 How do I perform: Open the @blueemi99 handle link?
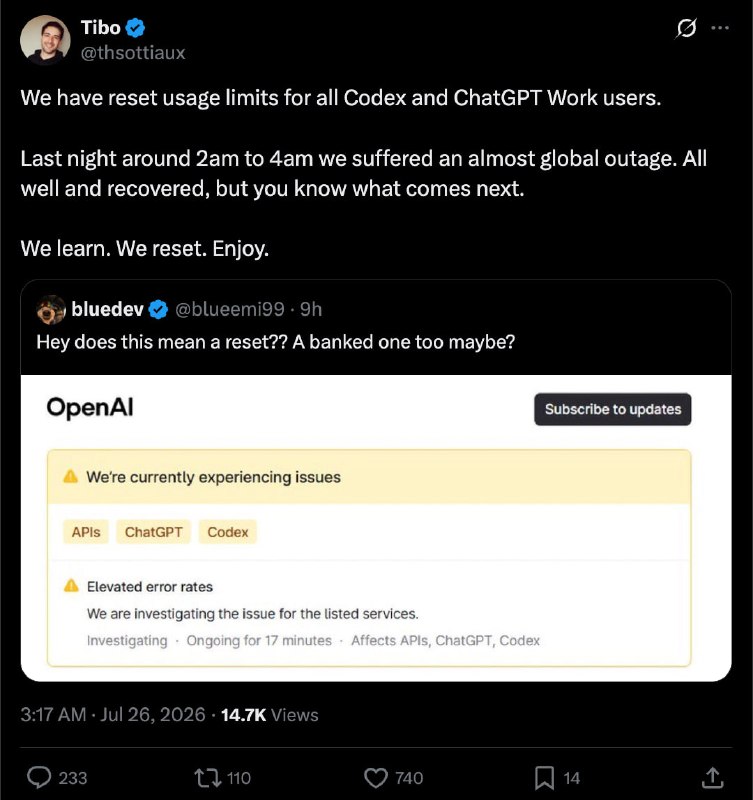[x=230, y=309]
